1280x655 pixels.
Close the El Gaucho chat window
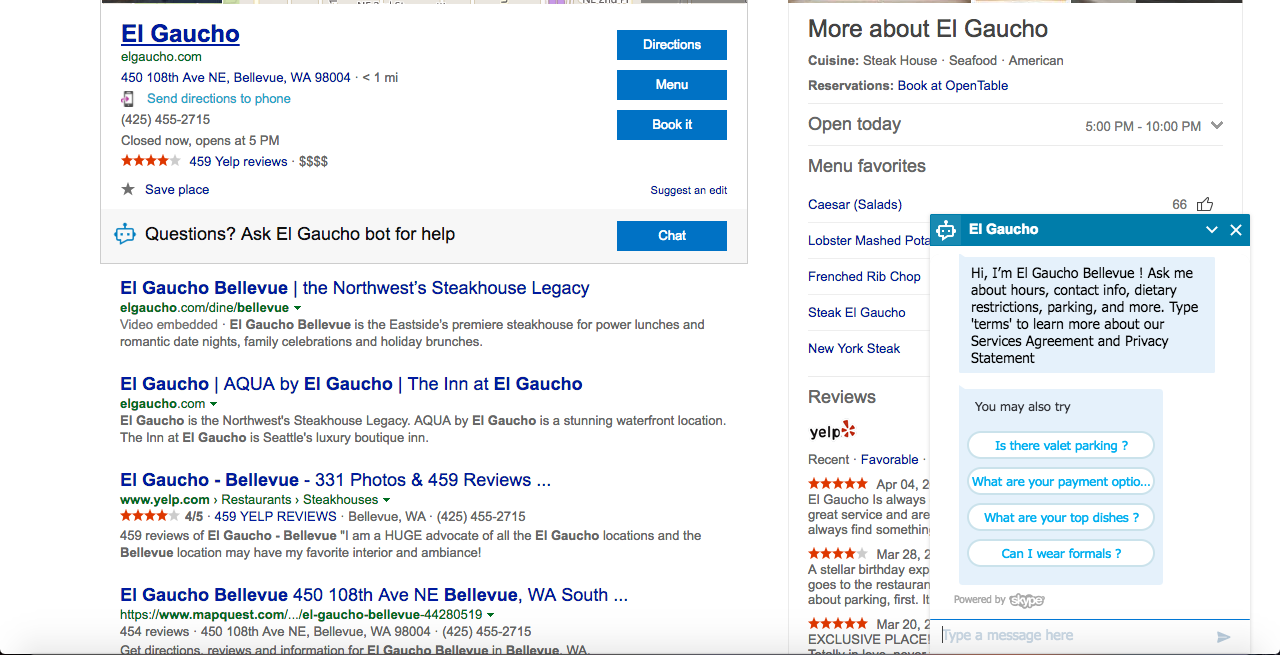(1236, 230)
